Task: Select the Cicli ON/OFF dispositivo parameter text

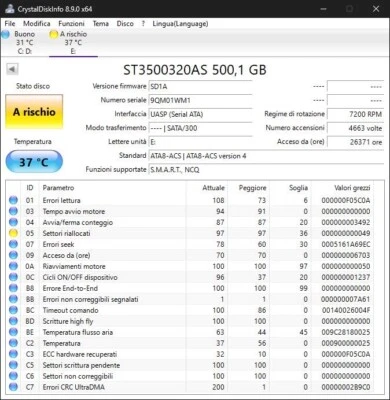Action: (80, 277)
